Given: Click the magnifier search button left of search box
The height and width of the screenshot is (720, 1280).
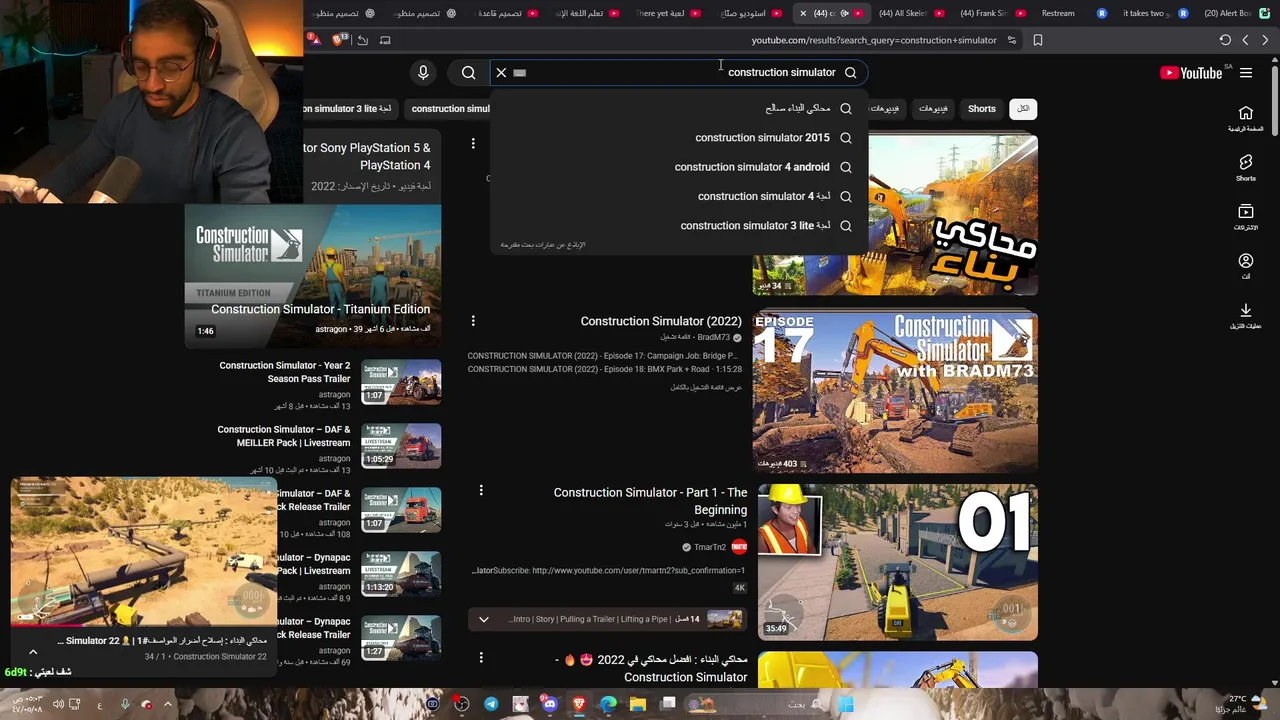Looking at the screenshot, I should tap(468, 72).
